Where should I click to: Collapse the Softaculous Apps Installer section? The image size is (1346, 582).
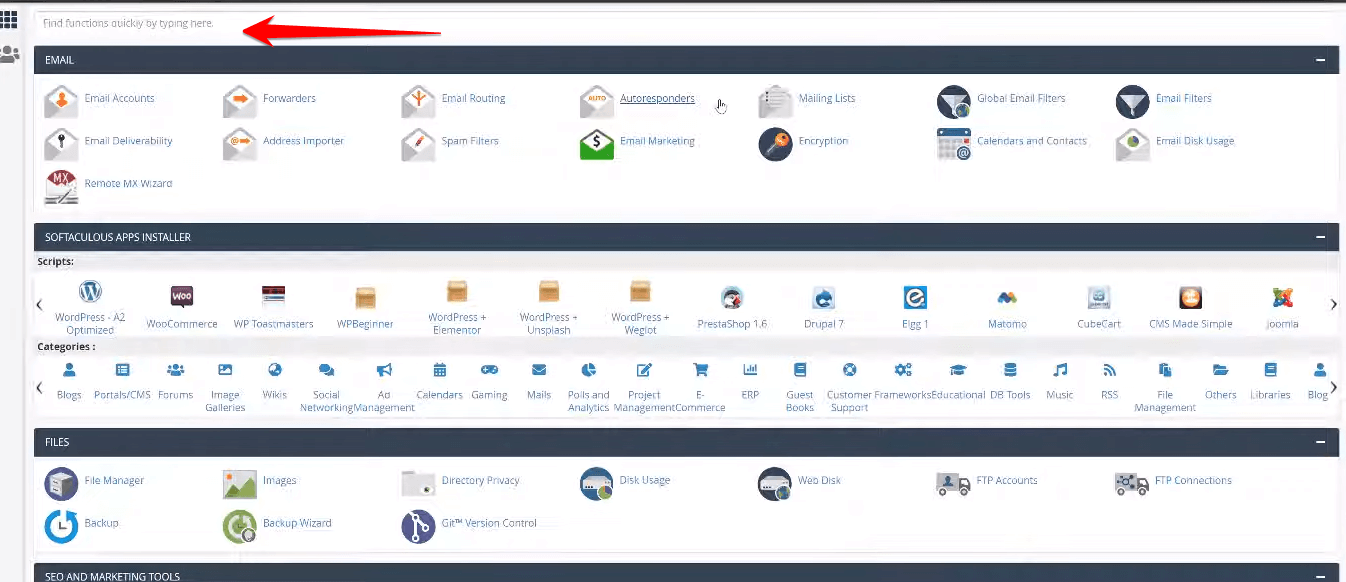pos(1321,238)
